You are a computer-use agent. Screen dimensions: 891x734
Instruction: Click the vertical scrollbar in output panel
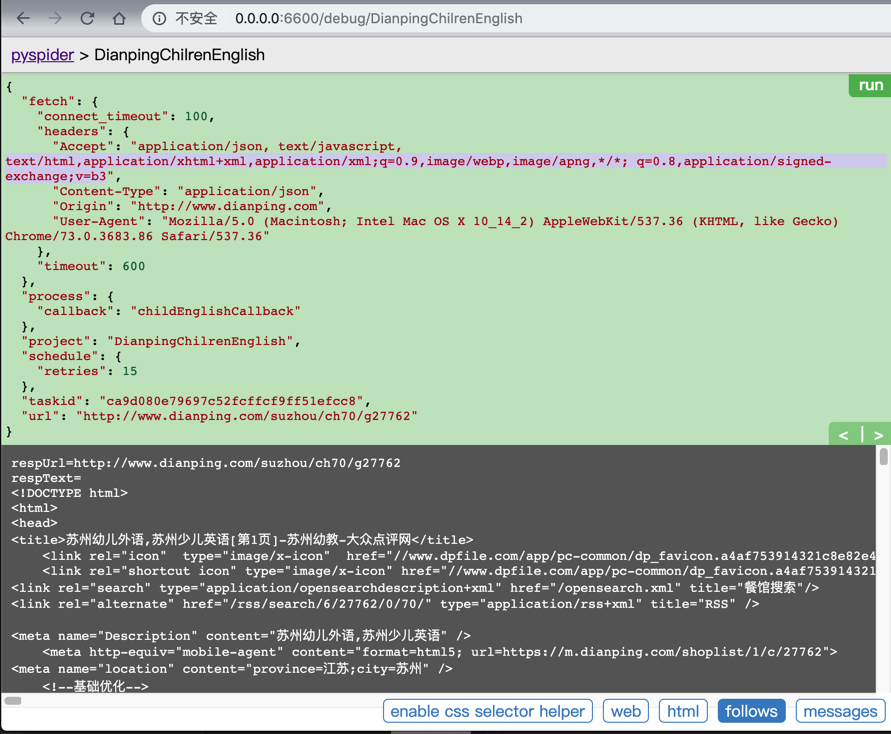click(883, 457)
